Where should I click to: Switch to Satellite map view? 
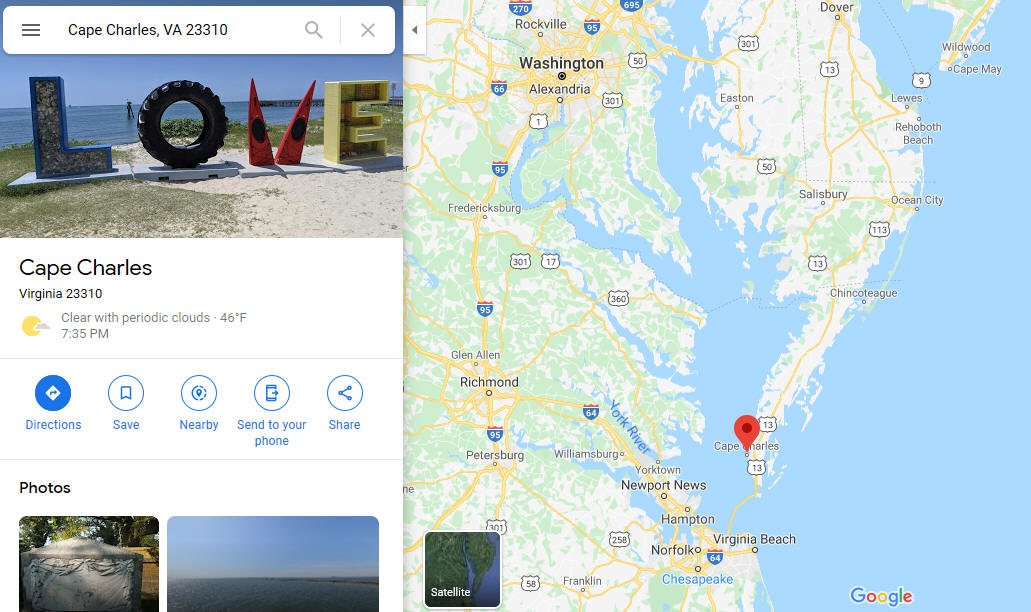pos(462,569)
